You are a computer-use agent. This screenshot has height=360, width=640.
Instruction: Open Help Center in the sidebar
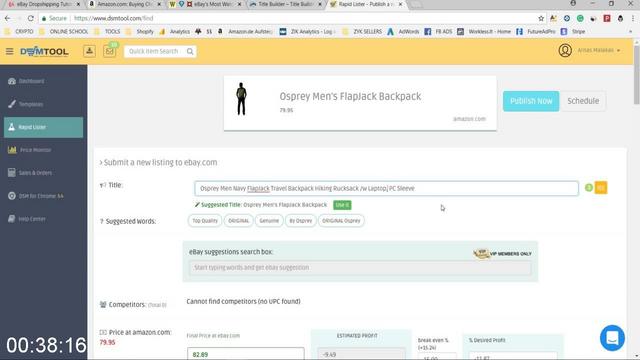coord(43,219)
